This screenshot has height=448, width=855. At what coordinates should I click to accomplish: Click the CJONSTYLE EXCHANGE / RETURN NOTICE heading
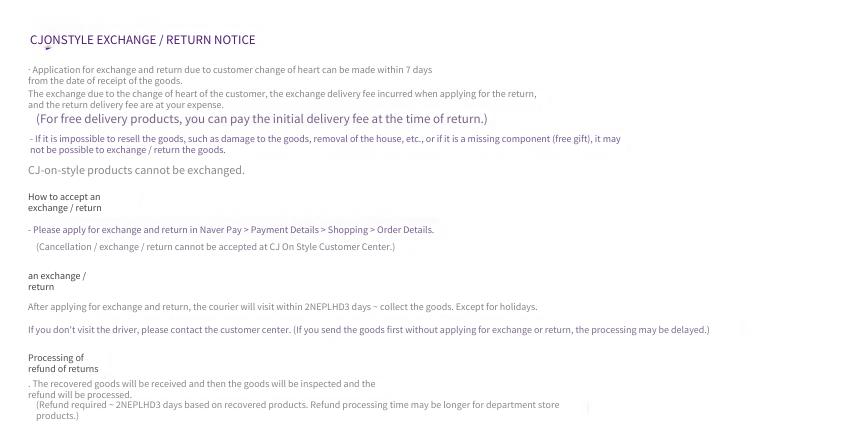click(x=142, y=40)
